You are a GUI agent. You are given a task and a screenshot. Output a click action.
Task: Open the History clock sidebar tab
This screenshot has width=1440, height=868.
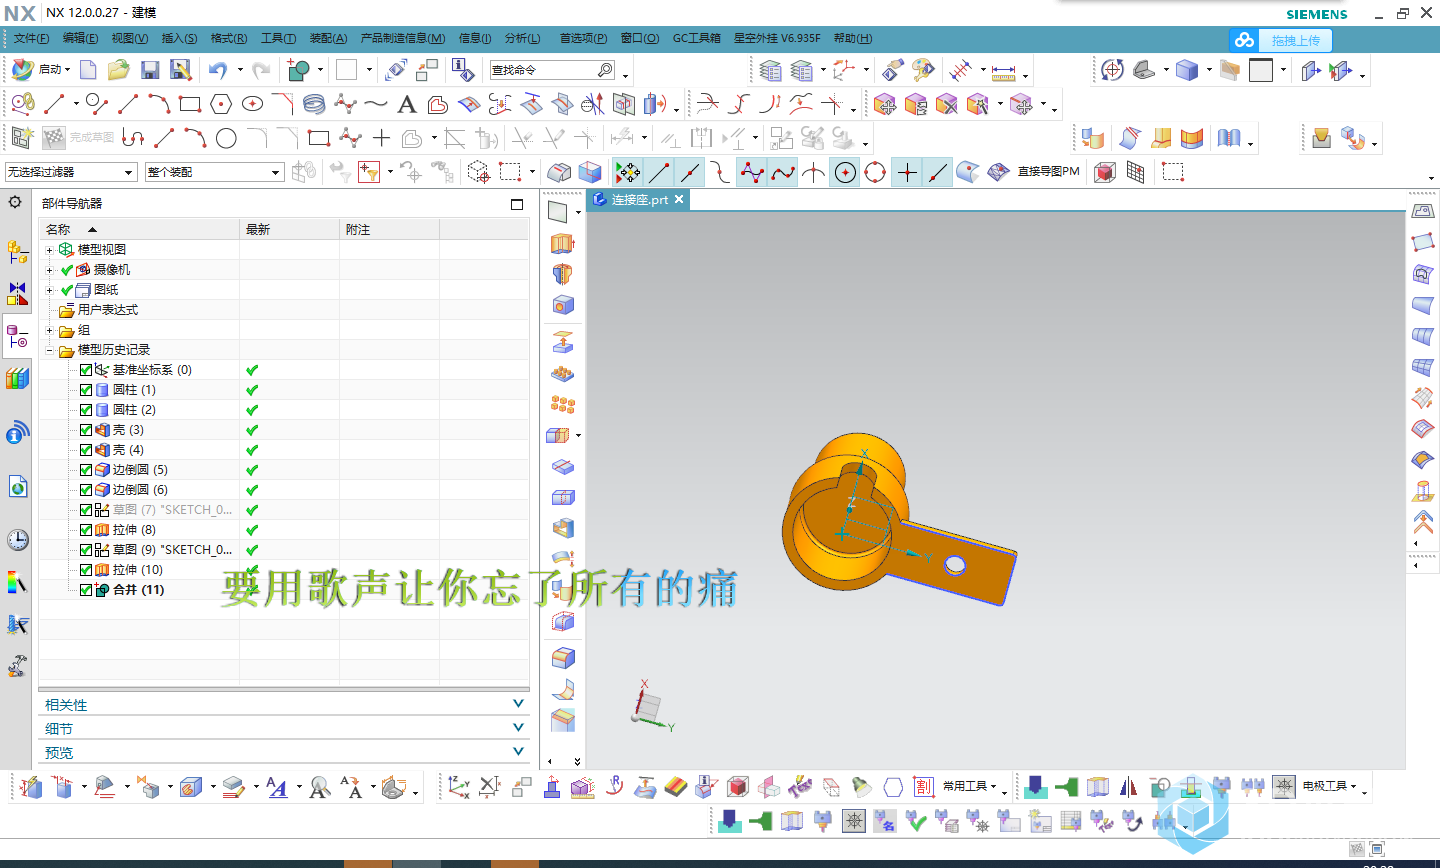click(17, 540)
